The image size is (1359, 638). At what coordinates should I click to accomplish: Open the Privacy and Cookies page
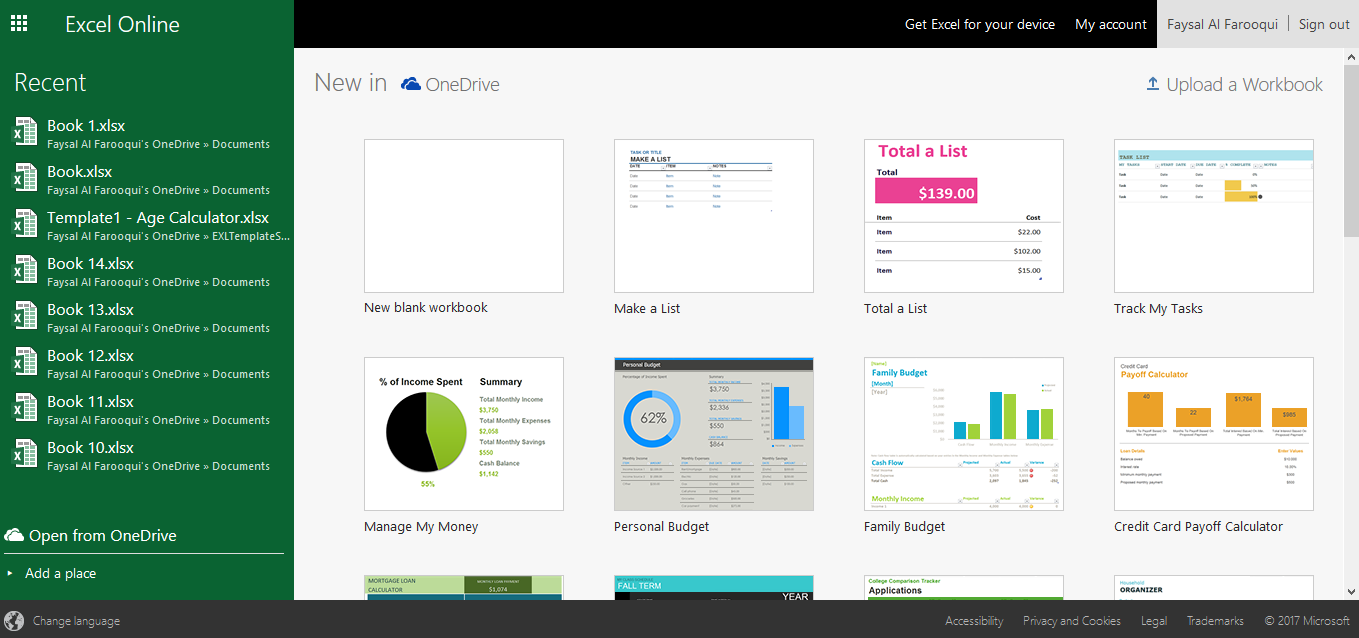coord(1072,620)
